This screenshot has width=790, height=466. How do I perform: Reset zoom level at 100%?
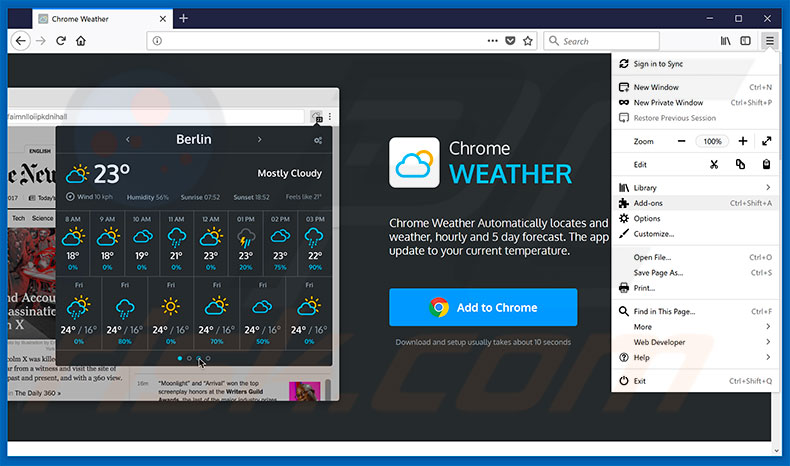[x=712, y=142]
